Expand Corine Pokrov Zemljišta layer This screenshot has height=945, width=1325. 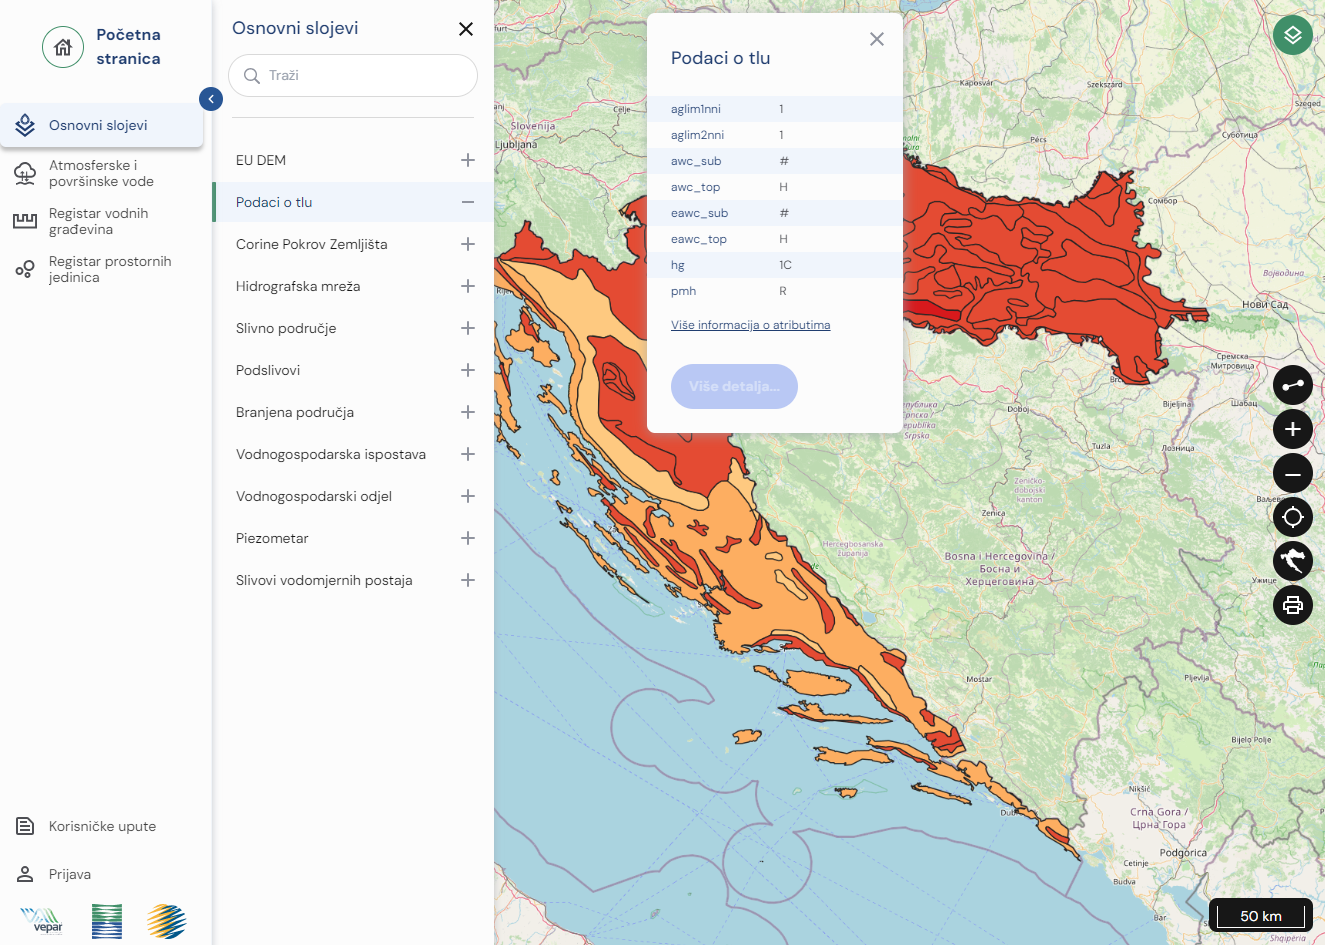467,244
